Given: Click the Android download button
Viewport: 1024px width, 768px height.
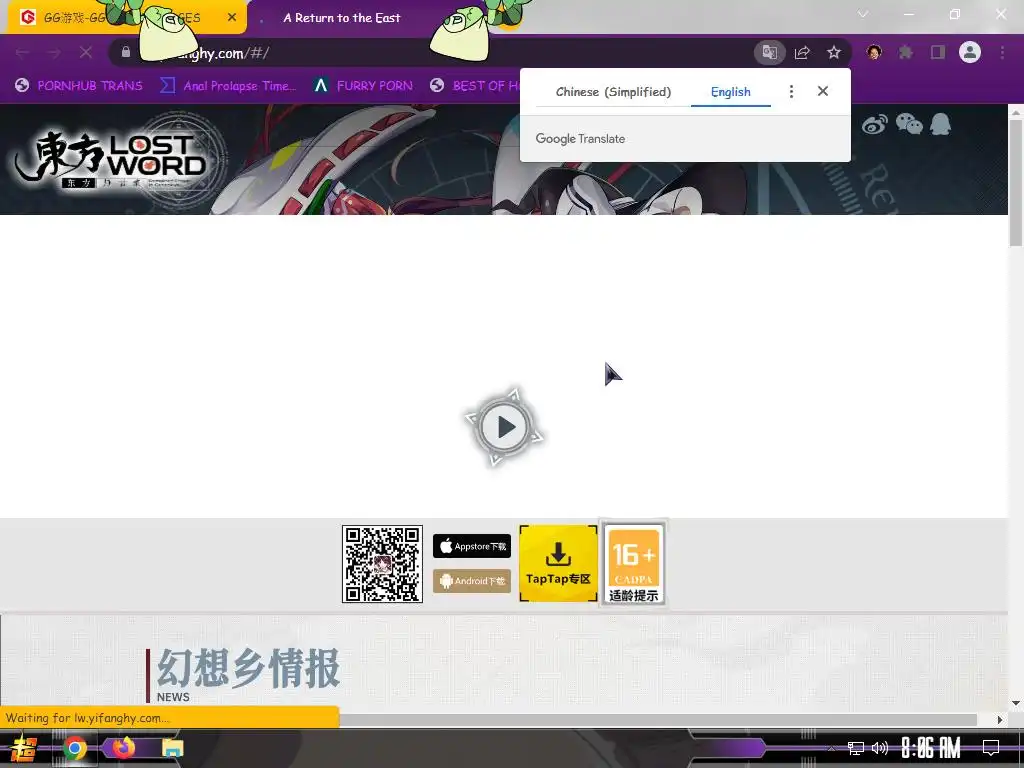Looking at the screenshot, I should pyautogui.click(x=472, y=581).
